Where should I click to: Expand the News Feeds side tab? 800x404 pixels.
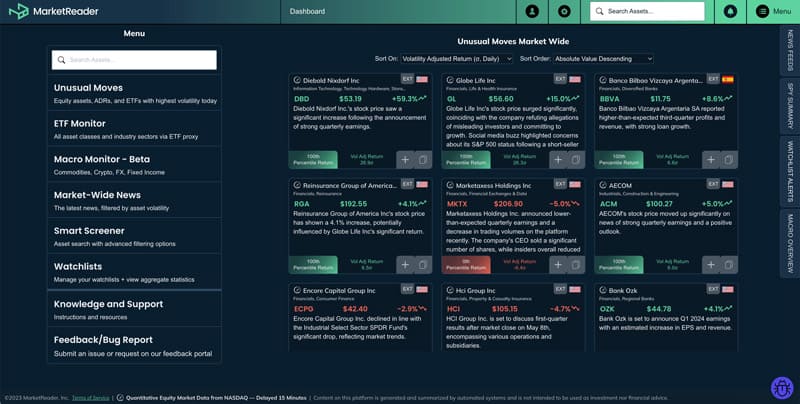pos(790,50)
